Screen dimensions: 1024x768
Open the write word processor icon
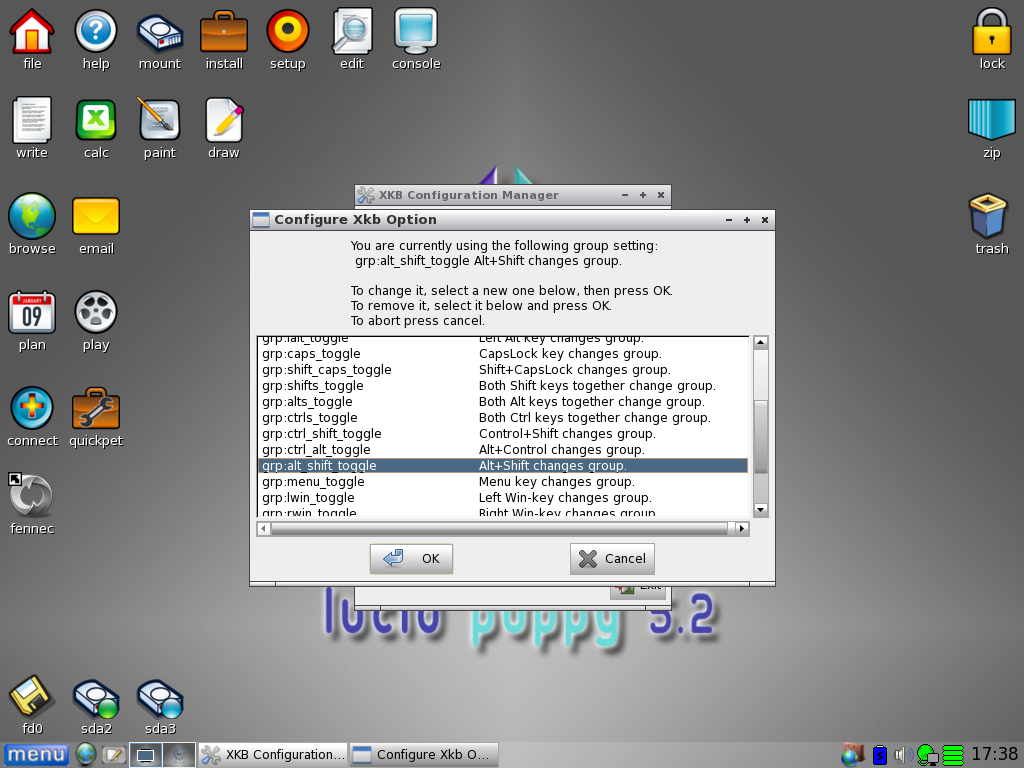tap(31, 120)
